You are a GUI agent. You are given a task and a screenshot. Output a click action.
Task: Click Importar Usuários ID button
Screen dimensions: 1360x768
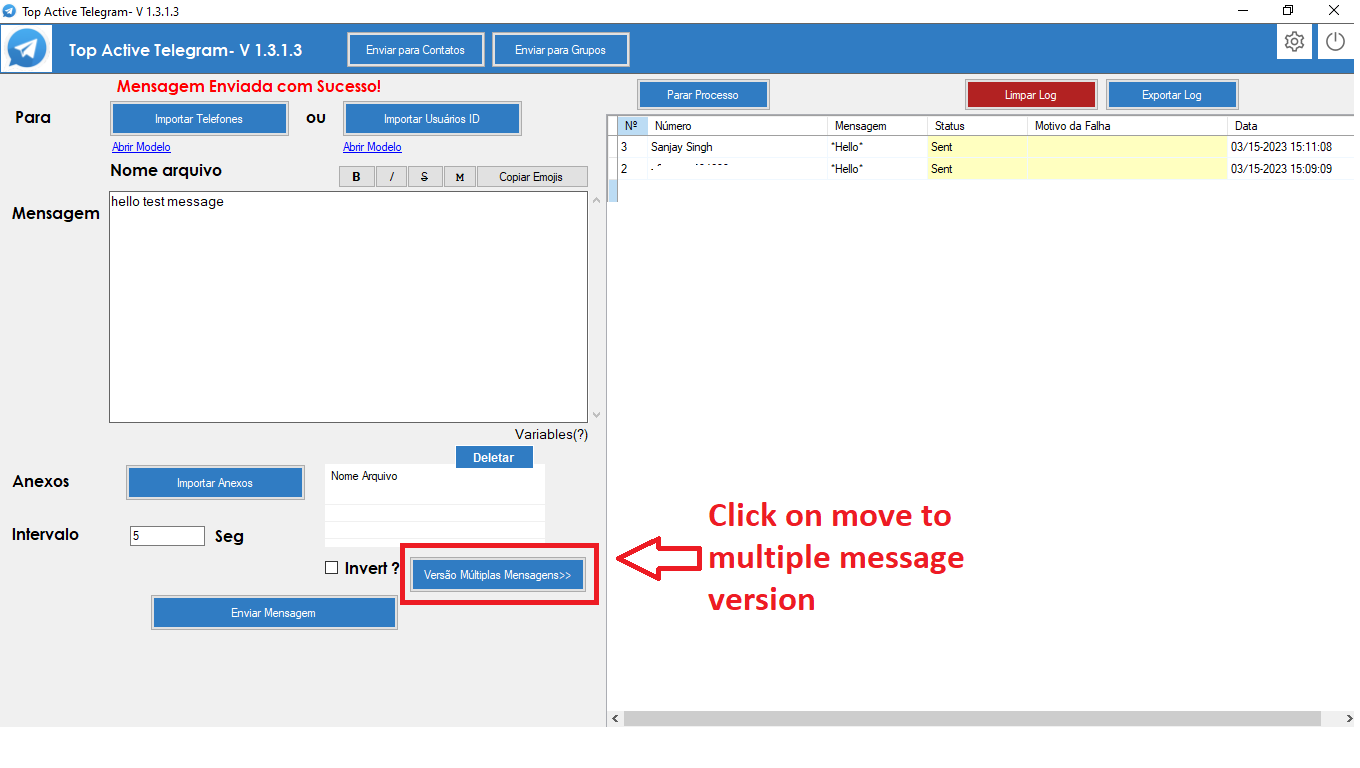click(x=432, y=119)
